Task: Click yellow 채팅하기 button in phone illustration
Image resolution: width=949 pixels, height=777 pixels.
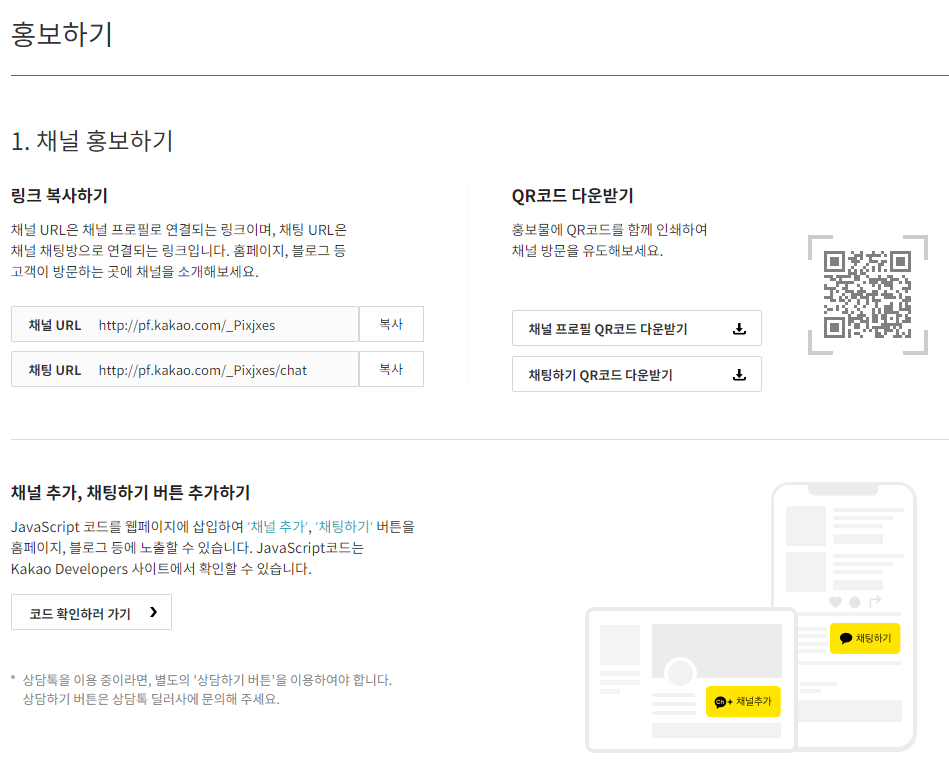Action: click(865, 638)
